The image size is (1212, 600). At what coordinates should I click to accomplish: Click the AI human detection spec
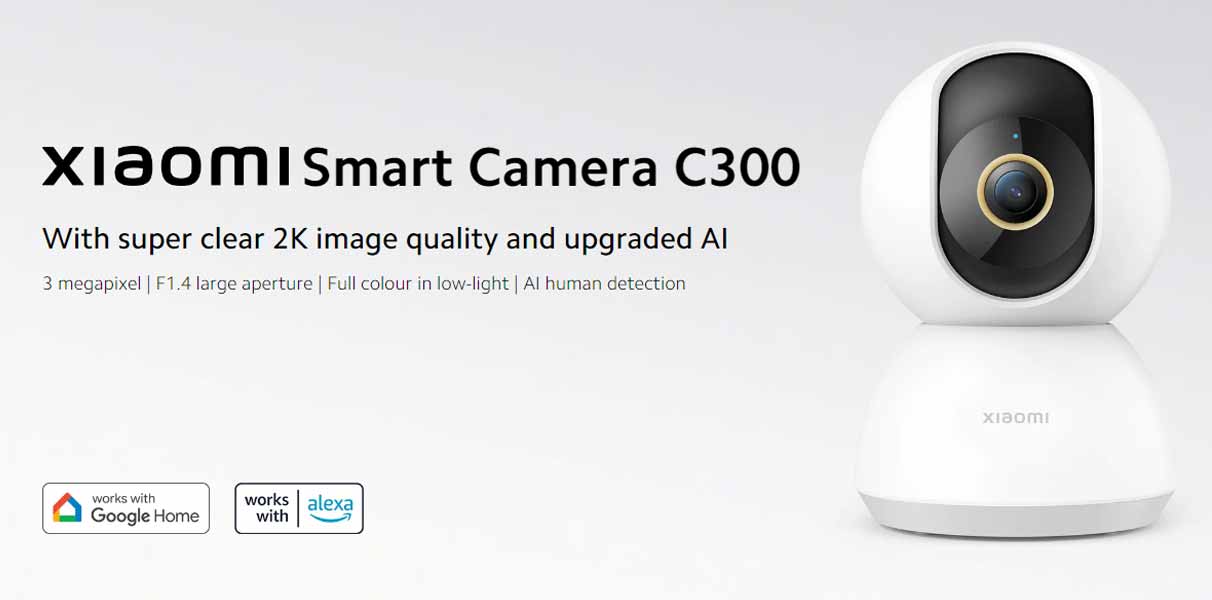pyautogui.click(x=604, y=284)
